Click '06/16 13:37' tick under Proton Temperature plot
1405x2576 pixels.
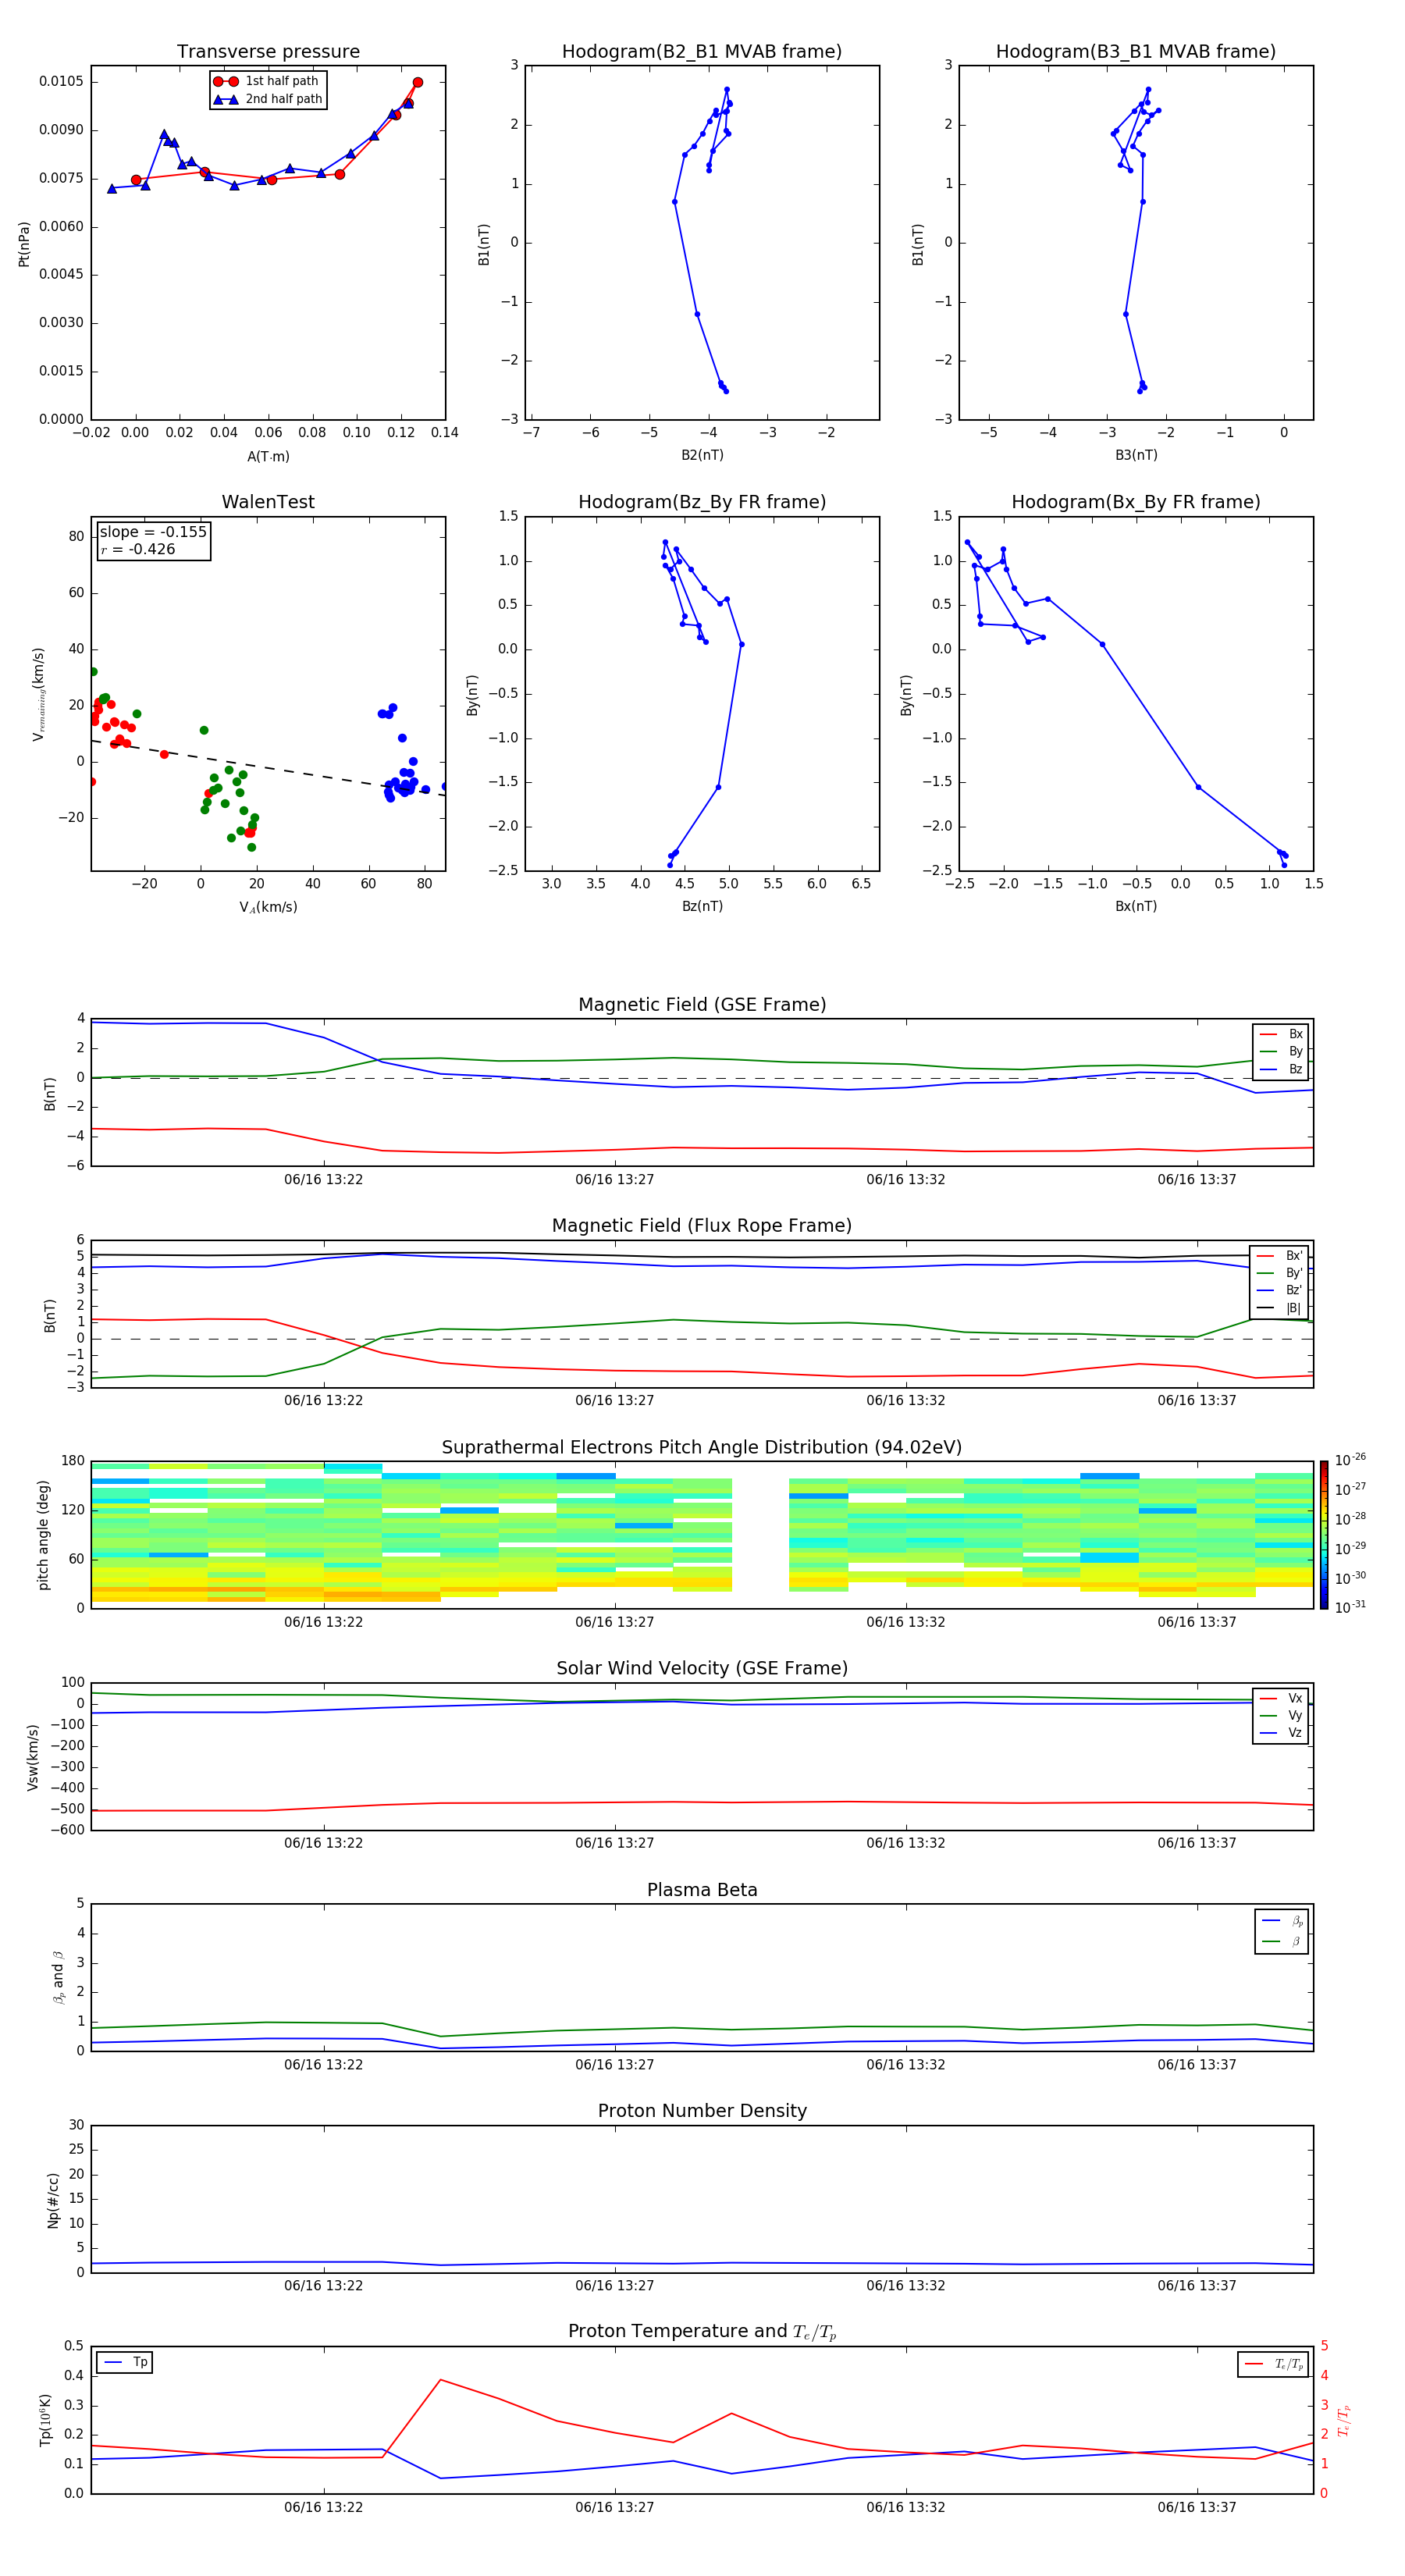click(x=1196, y=2508)
